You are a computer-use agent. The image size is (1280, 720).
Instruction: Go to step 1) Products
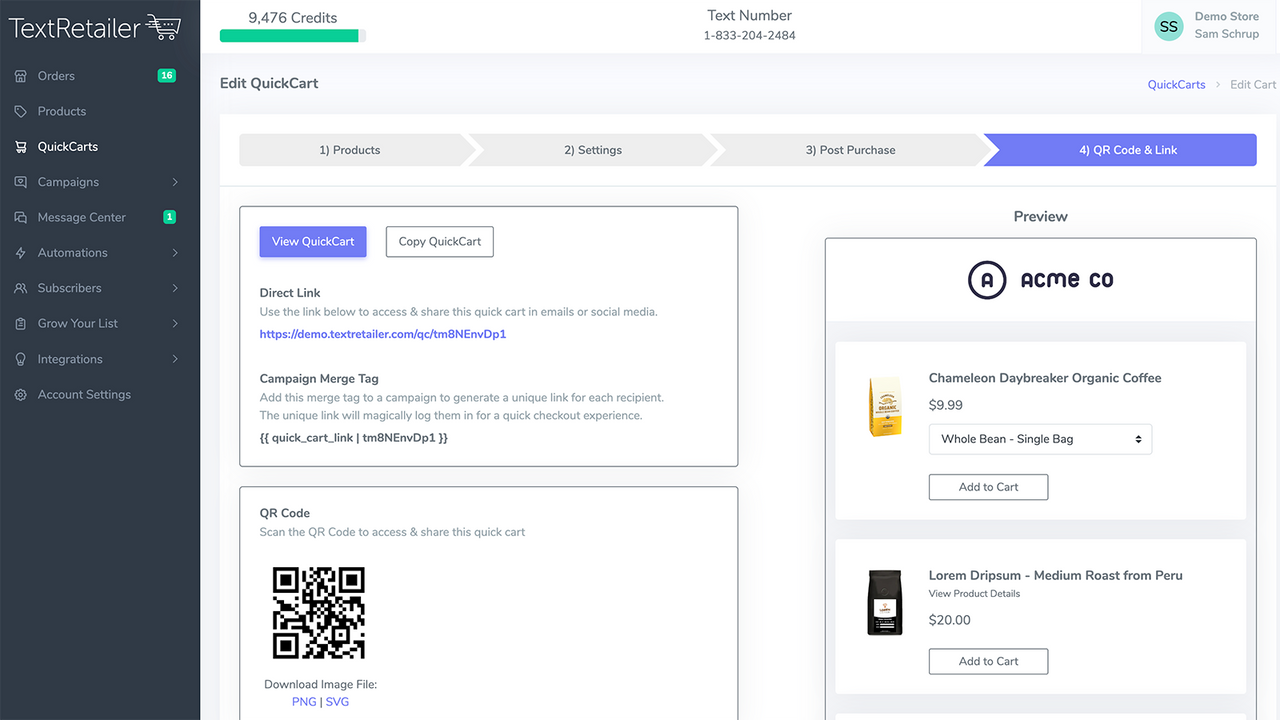pos(350,150)
